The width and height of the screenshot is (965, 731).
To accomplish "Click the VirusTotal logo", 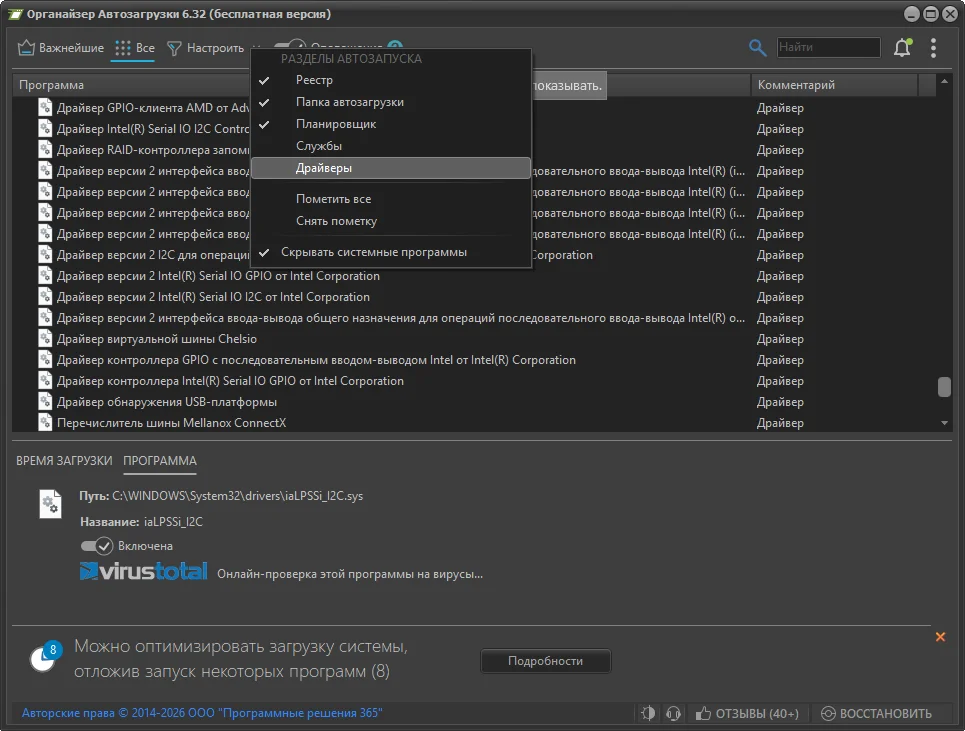I will [x=143, y=572].
